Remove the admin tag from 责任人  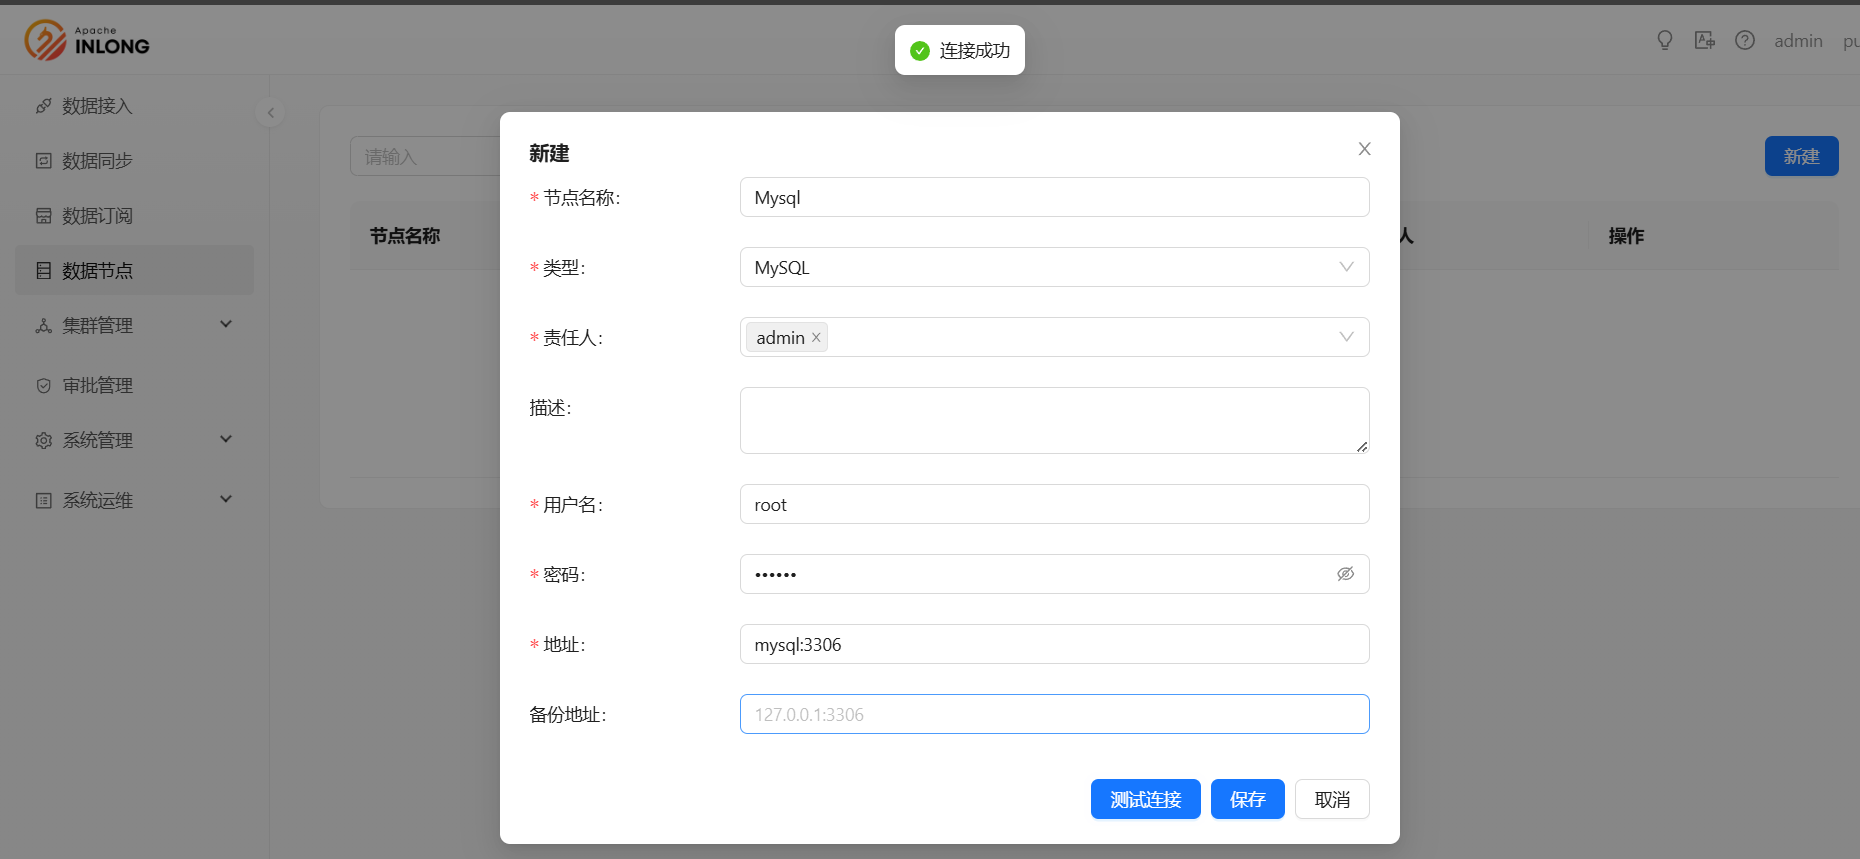click(x=816, y=338)
